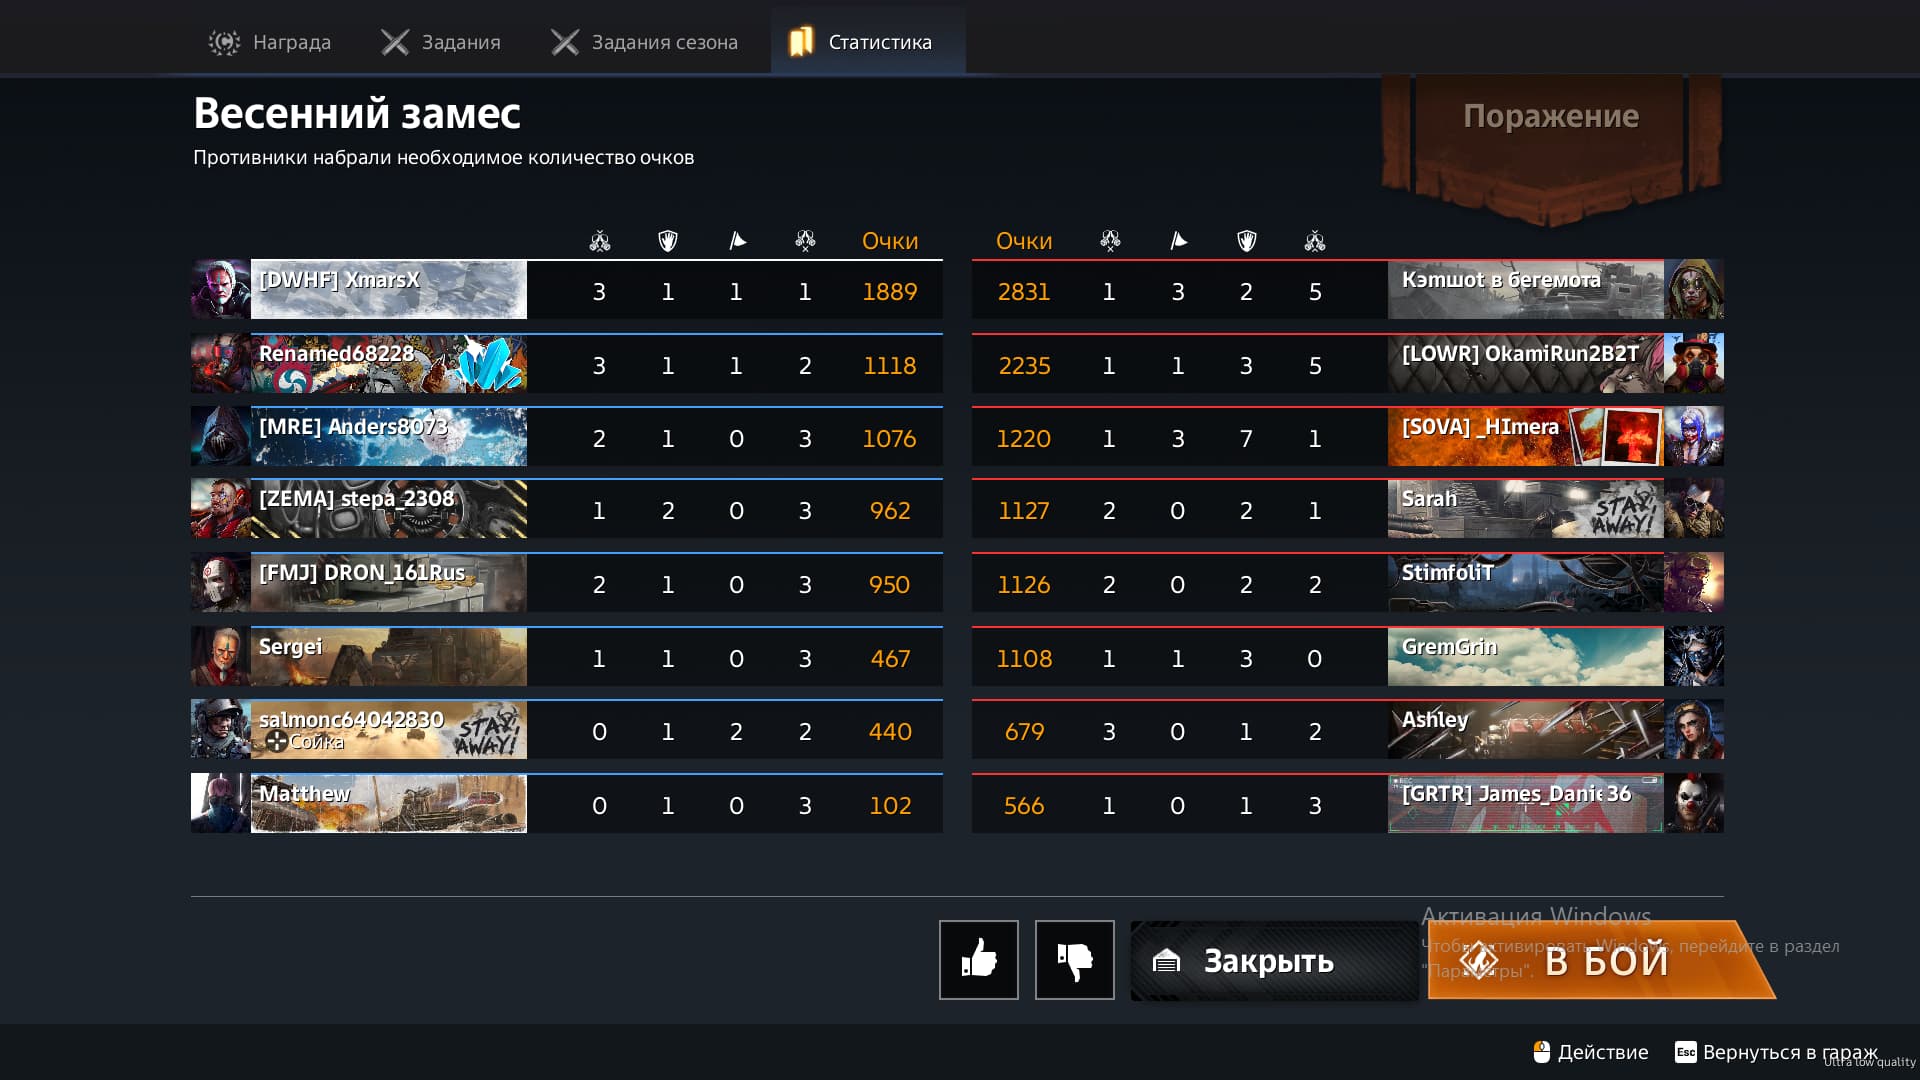Select [SOVA] _HImera player banner

pos(1525,437)
